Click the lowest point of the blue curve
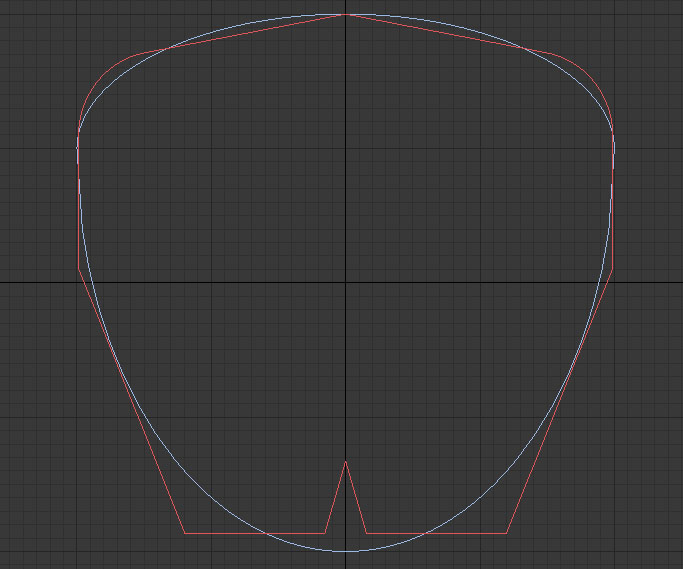The width and height of the screenshot is (683, 569). point(346,551)
